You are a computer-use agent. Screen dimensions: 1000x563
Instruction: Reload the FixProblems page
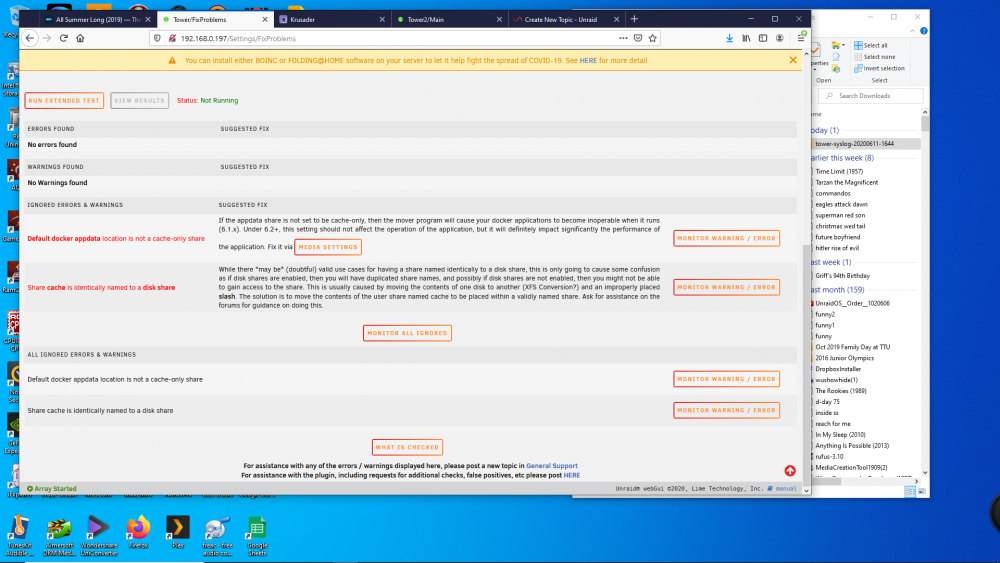(x=64, y=38)
